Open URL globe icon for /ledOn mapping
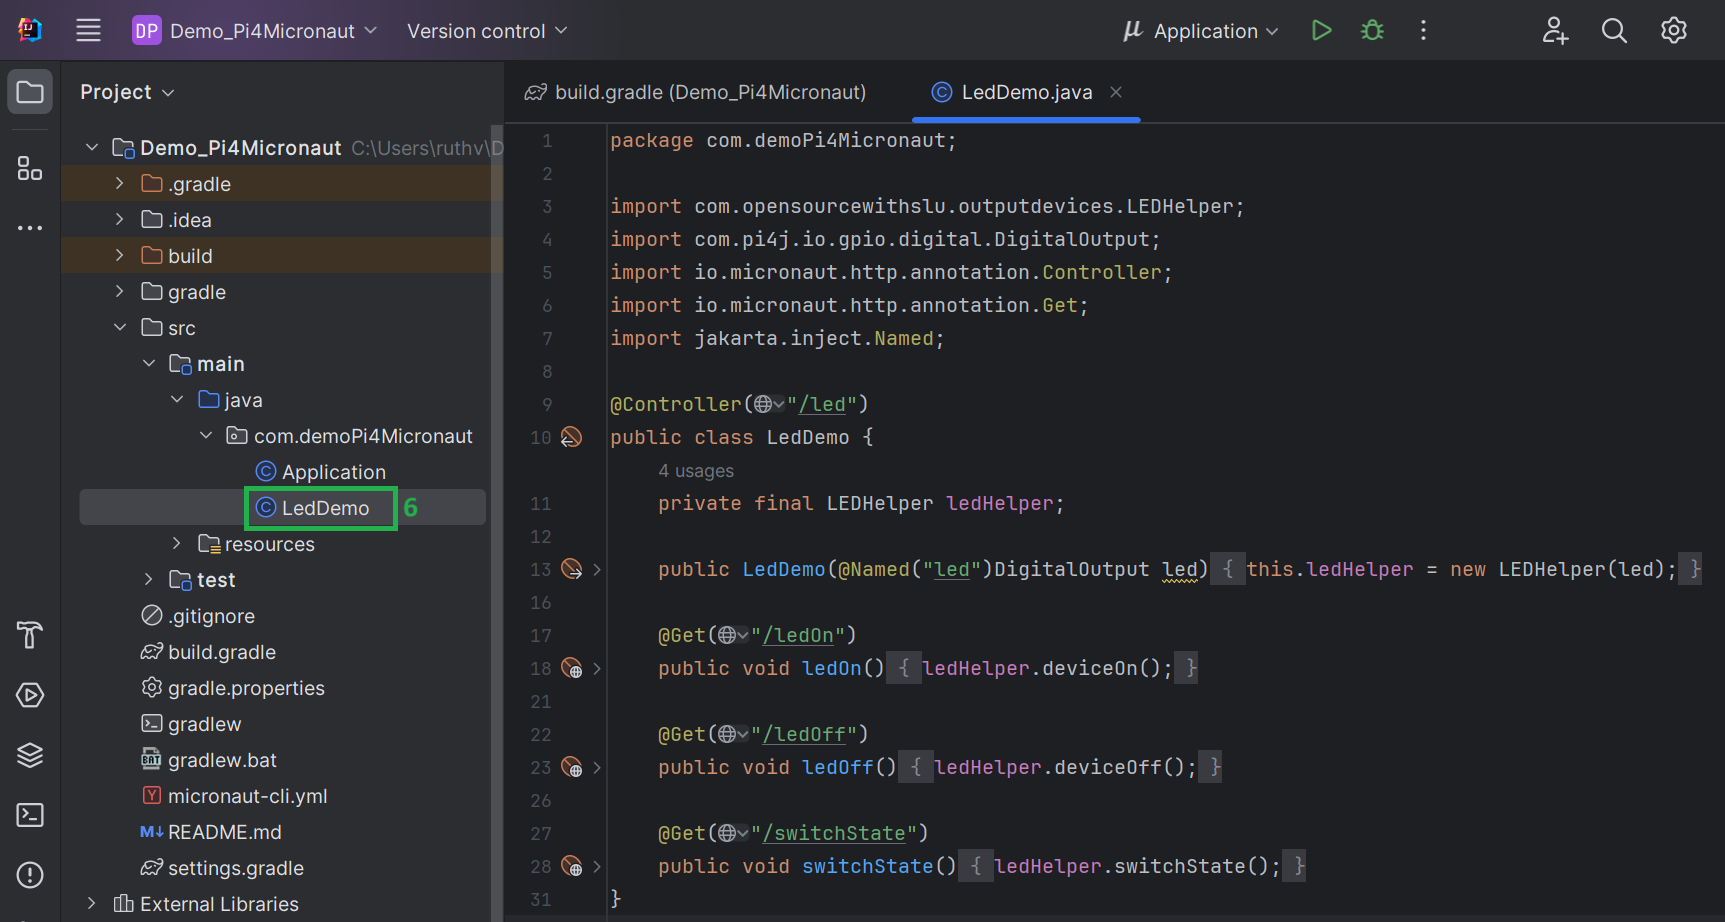Screen dimensions: 1725x922 (x=733, y=635)
